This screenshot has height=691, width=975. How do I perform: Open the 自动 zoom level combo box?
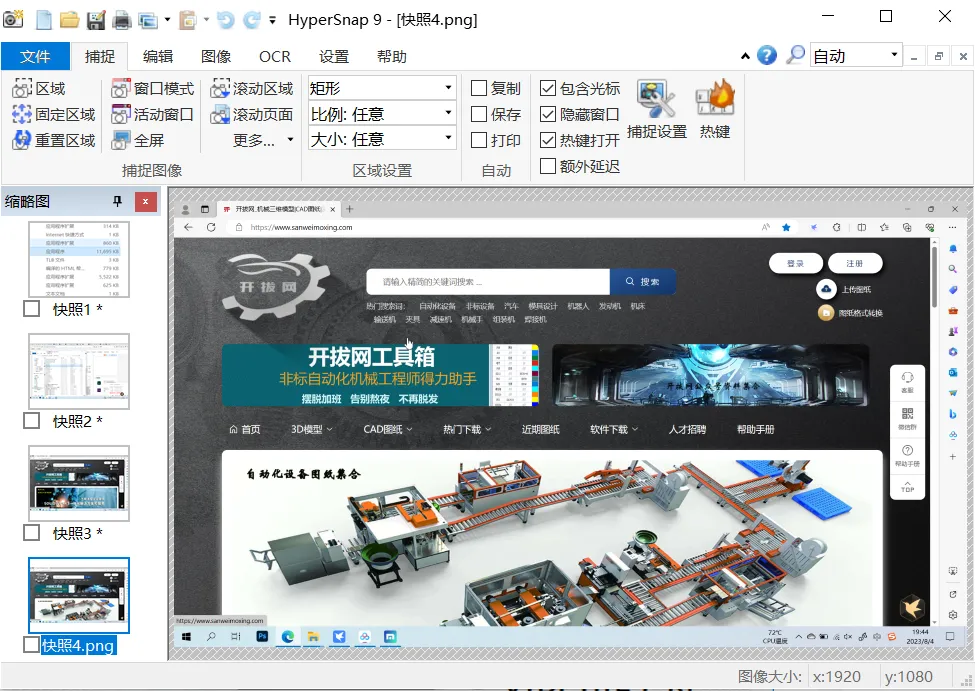click(x=856, y=56)
